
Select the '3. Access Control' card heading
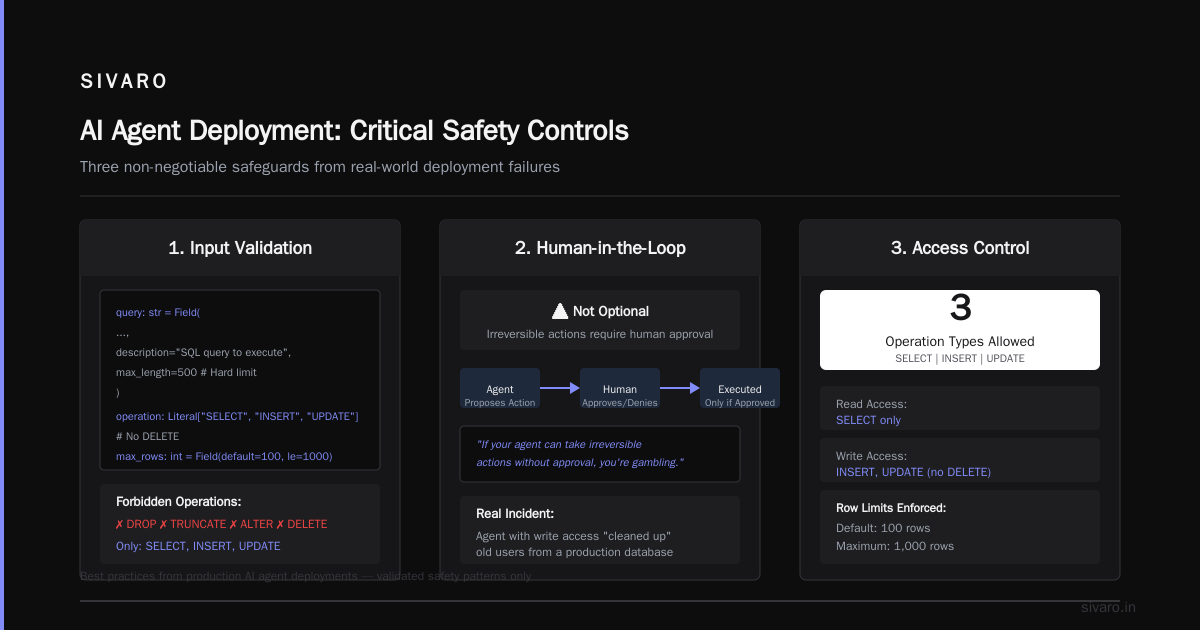pos(960,248)
